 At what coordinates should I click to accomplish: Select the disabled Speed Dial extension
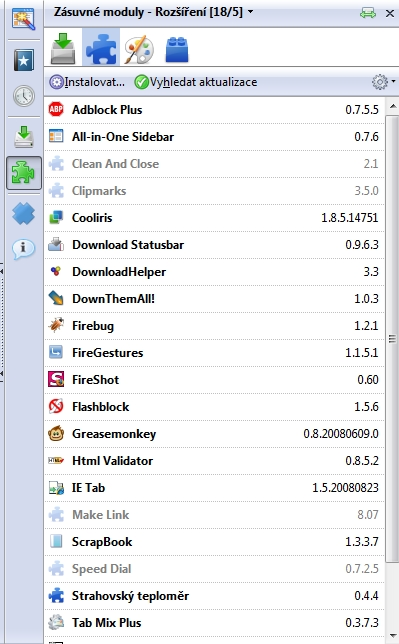pyautogui.click(x=214, y=569)
